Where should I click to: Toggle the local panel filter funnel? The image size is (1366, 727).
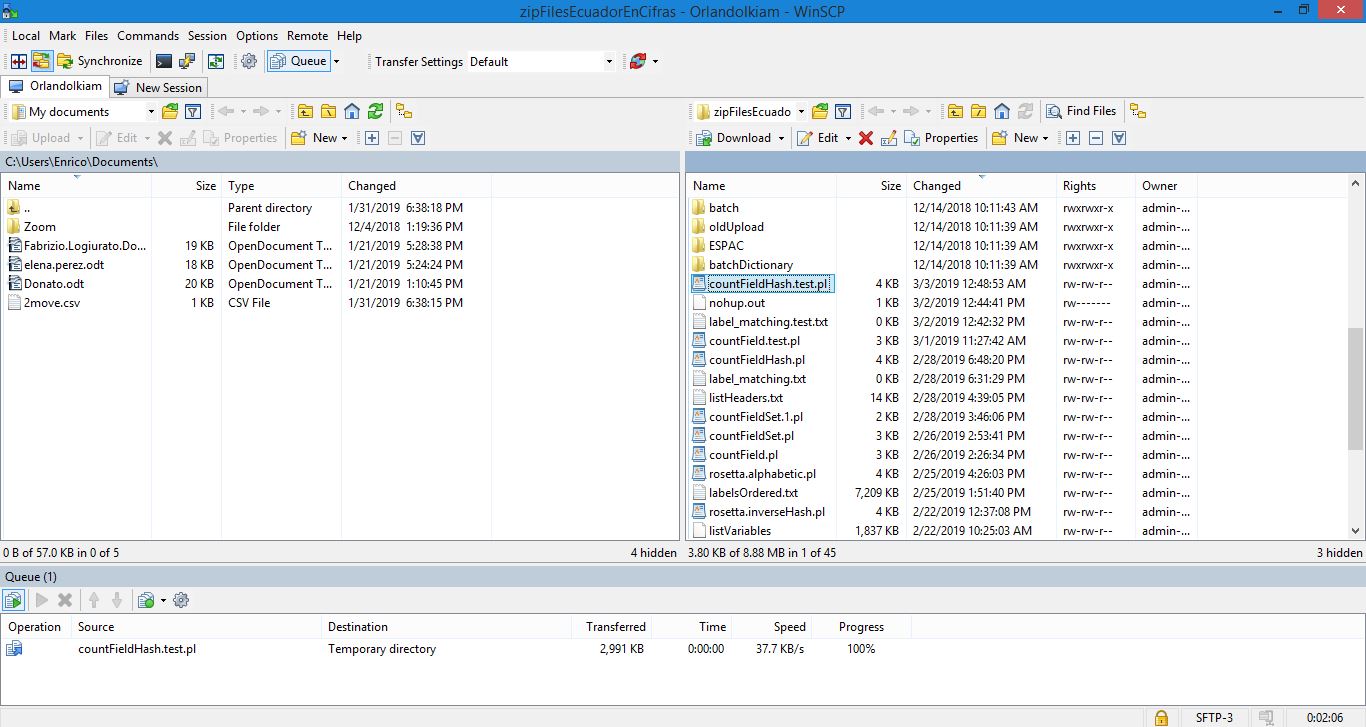(193, 111)
